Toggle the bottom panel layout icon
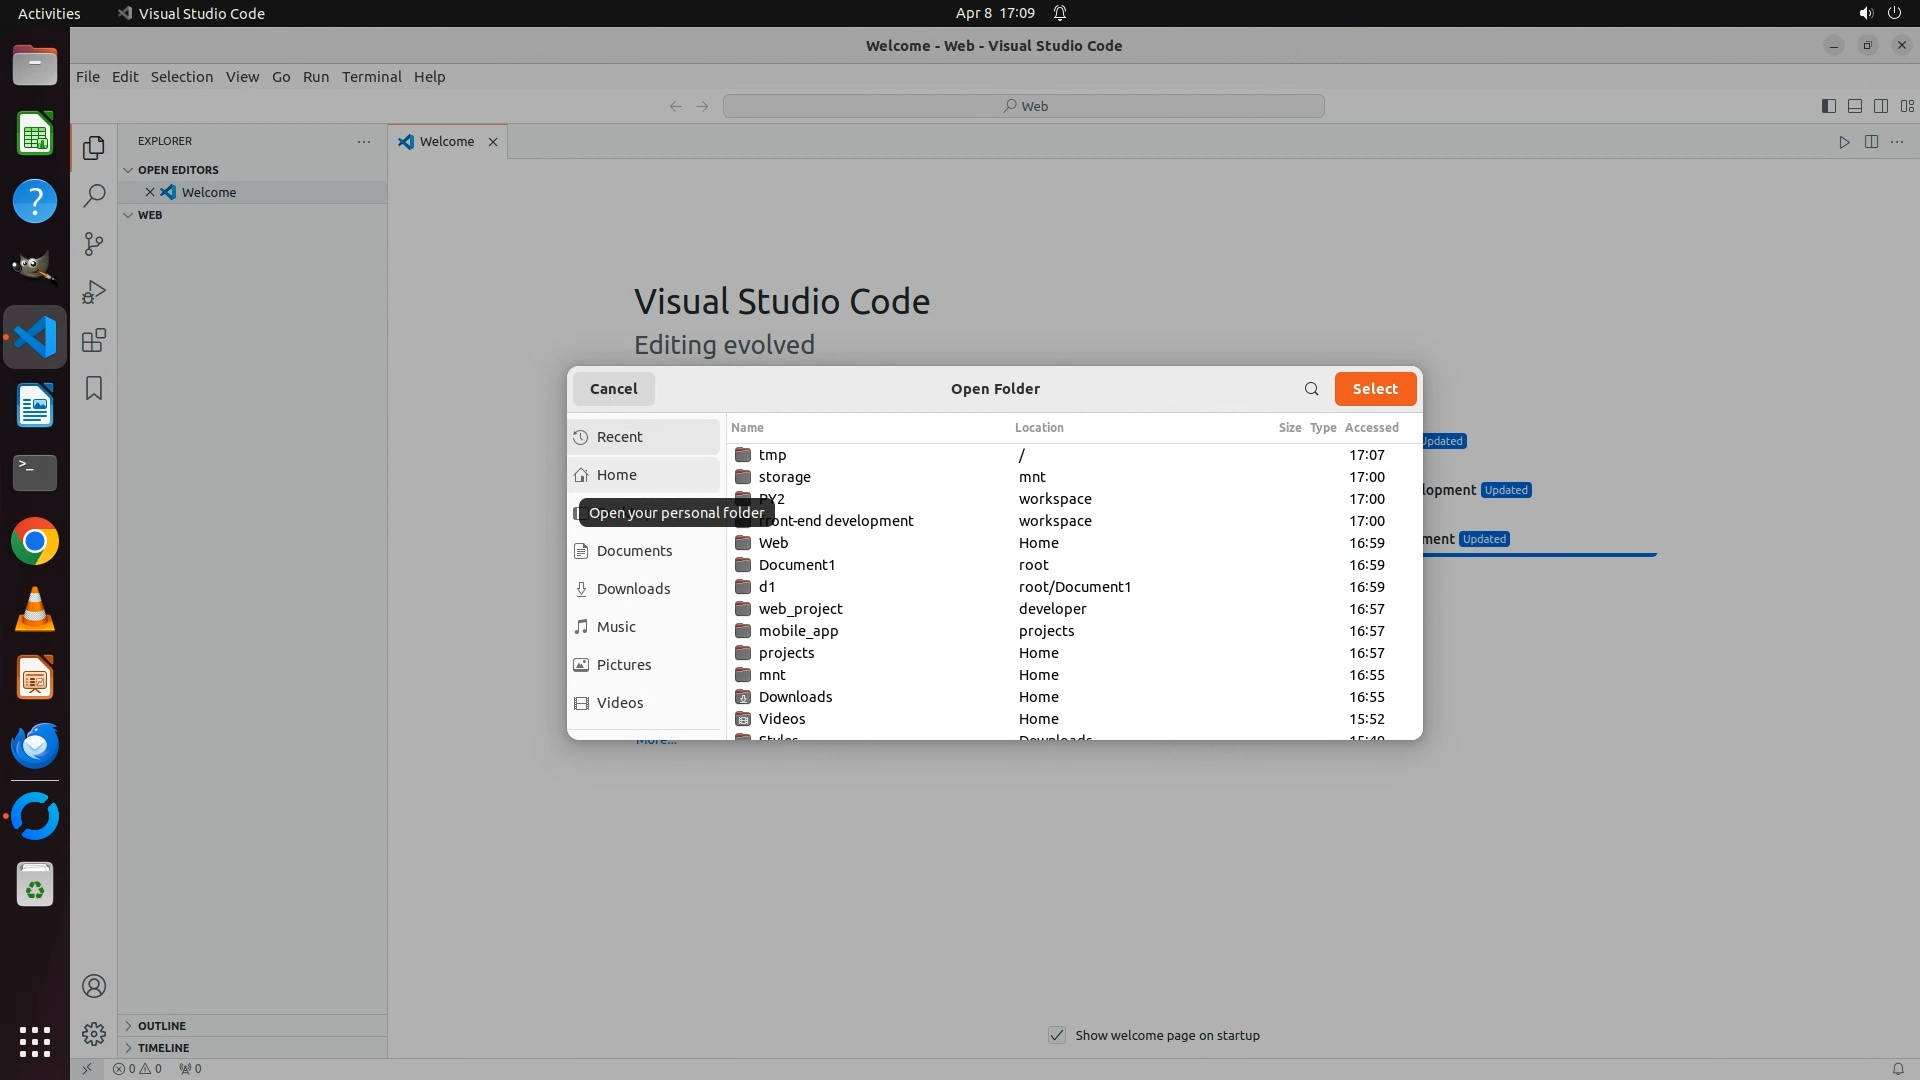The width and height of the screenshot is (1920, 1080). pyautogui.click(x=1854, y=106)
